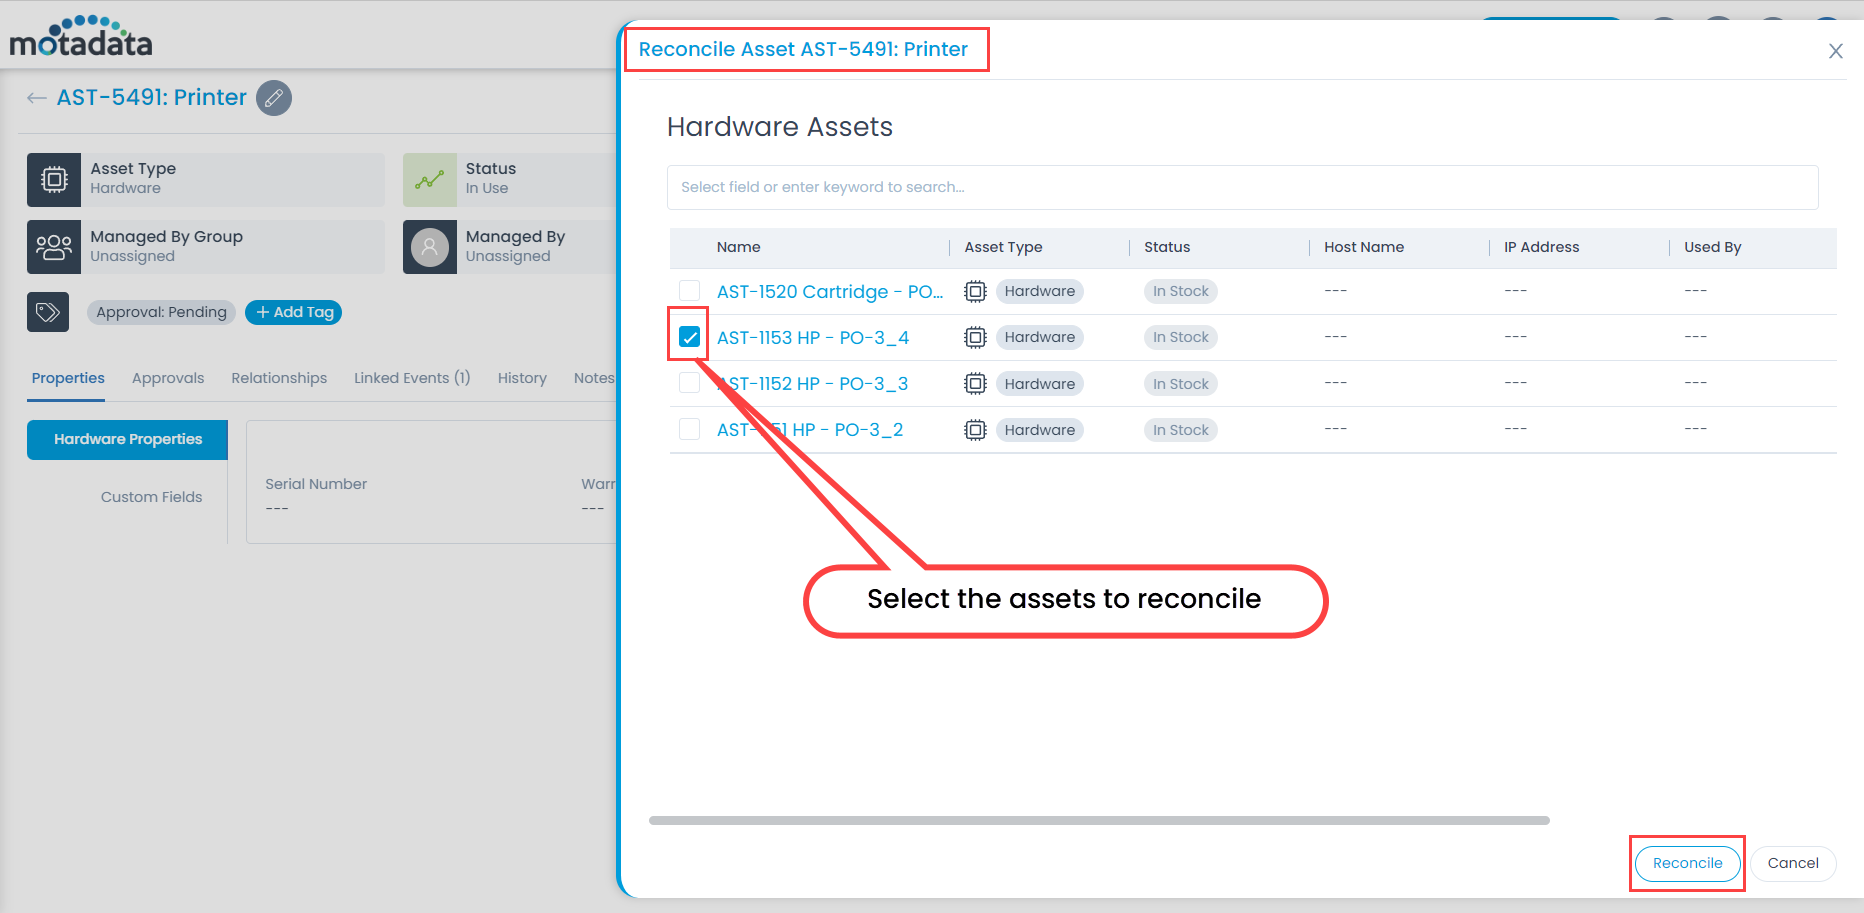Image resolution: width=1864 pixels, height=913 pixels.
Task: Select the checkbox for AST-1151 HP - PO-3_2
Action: pyautogui.click(x=688, y=429)
